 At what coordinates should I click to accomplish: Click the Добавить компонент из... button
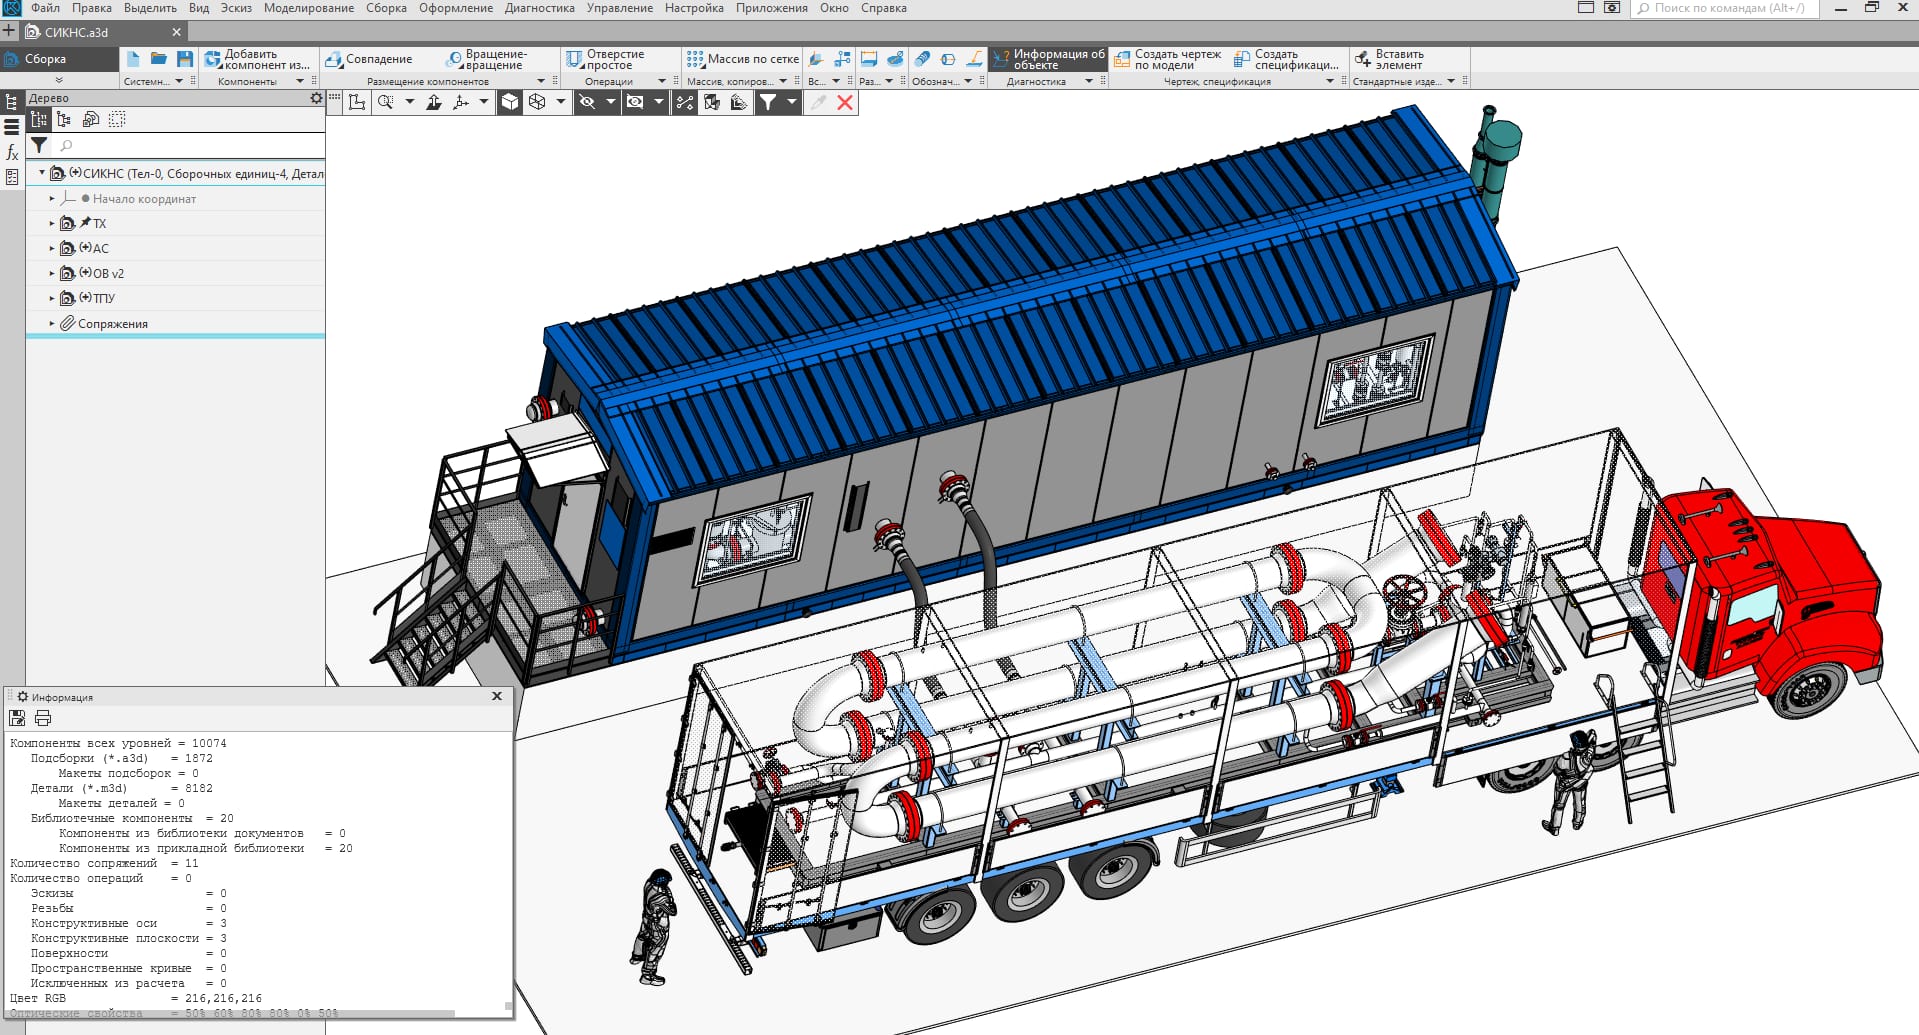[x=257, y=59]
